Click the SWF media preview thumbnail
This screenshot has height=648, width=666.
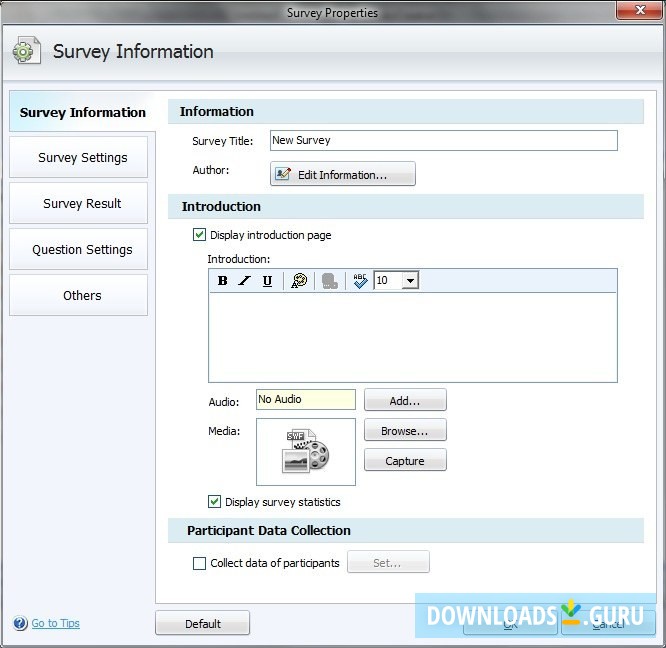pyautogui.click(x=306, y=452)
